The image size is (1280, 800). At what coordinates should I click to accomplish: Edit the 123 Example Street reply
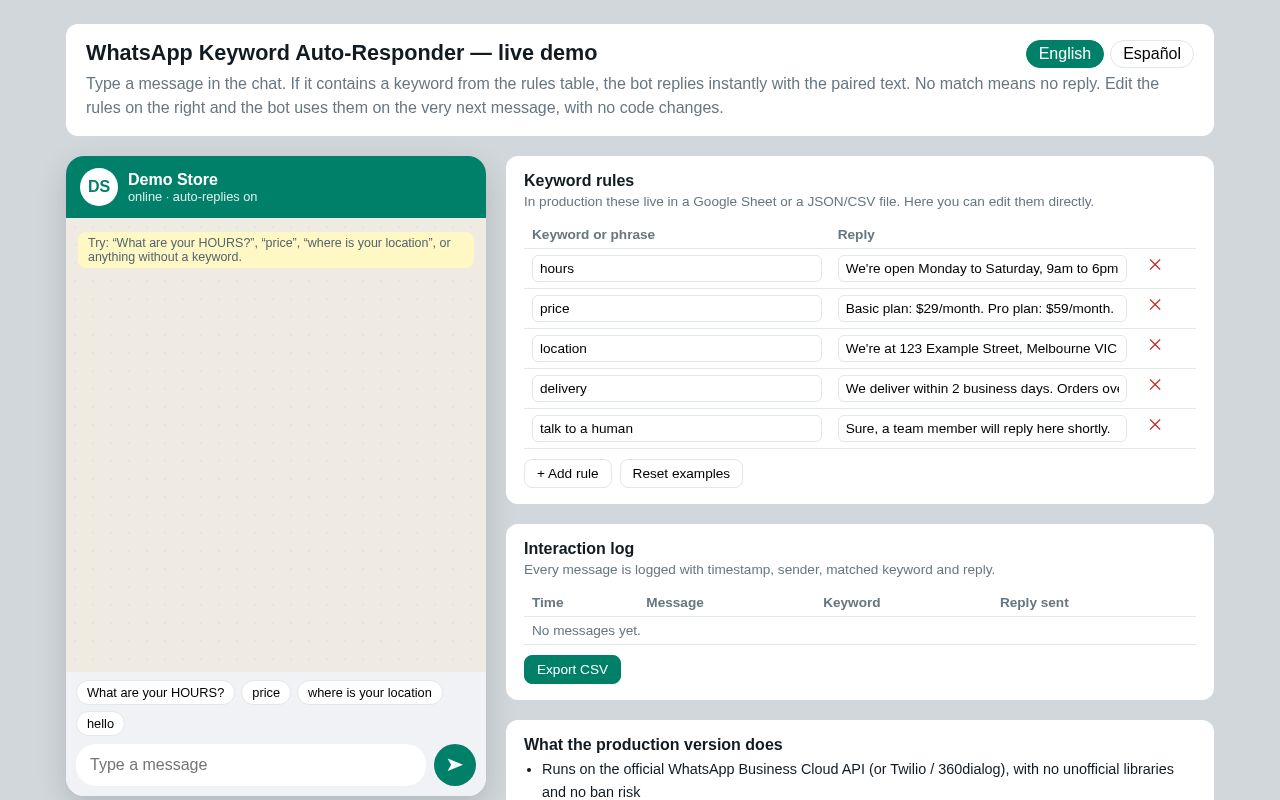pos(982,349)
